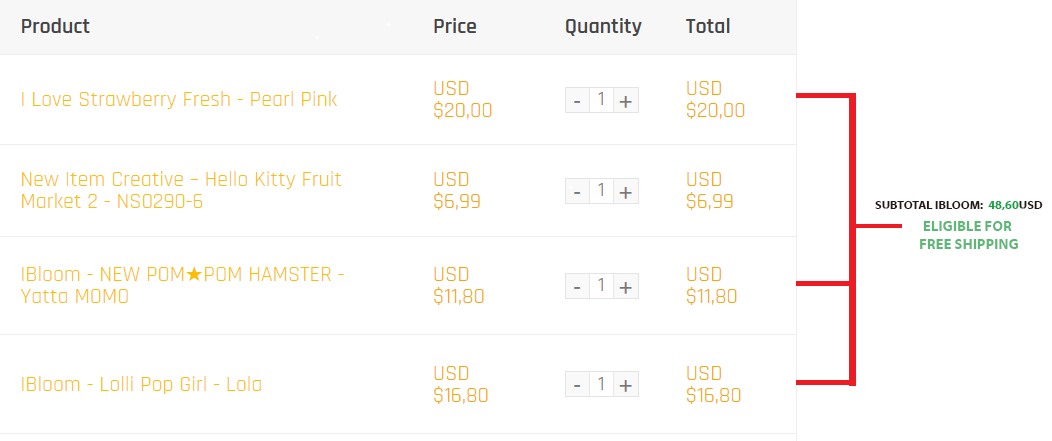Screen dimensions: 1052x441
Task: Open IBloom POM POM HAMSTER product link
Action: (182, 285)
